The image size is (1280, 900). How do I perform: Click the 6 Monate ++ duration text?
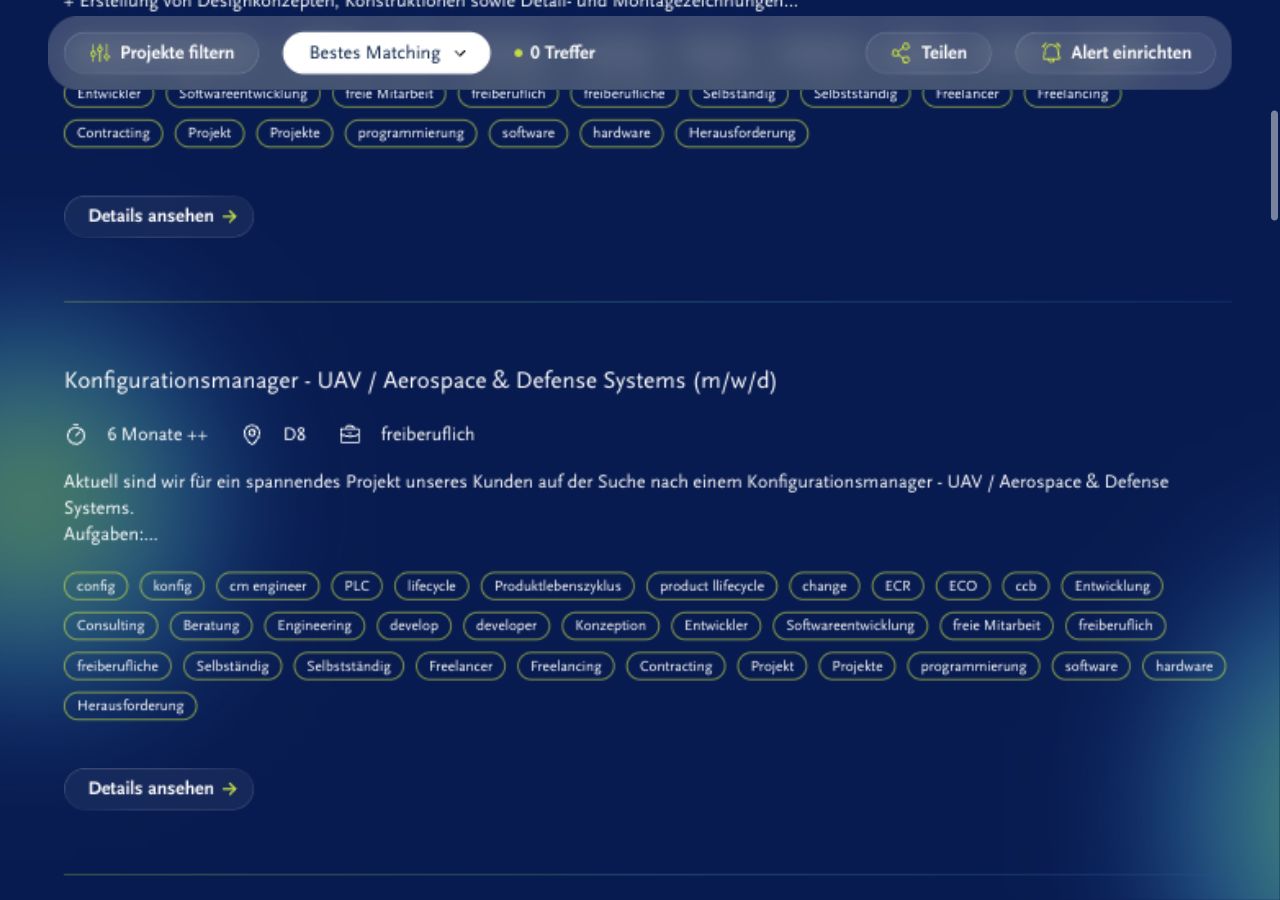click(158, 434)
